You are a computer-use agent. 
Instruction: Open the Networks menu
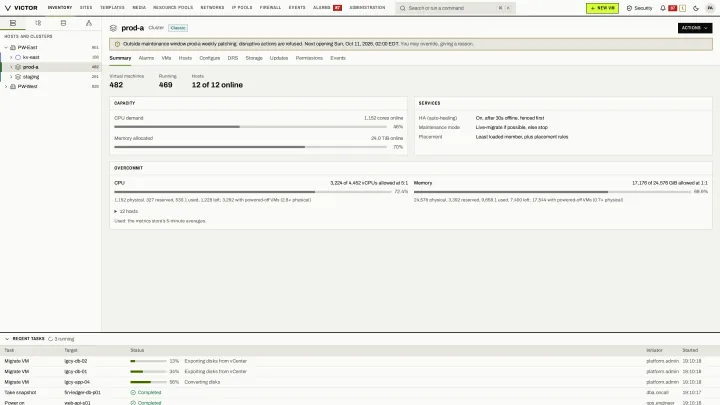coord(212,8)
